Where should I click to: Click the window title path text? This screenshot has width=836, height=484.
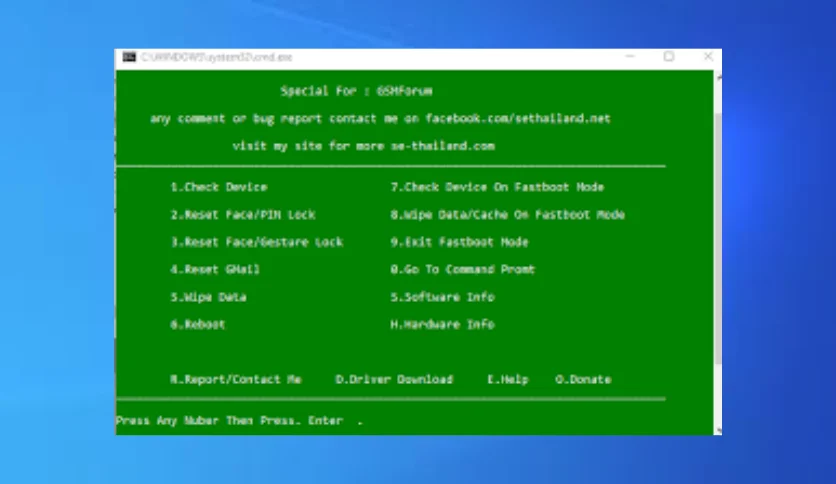point(216,57)
